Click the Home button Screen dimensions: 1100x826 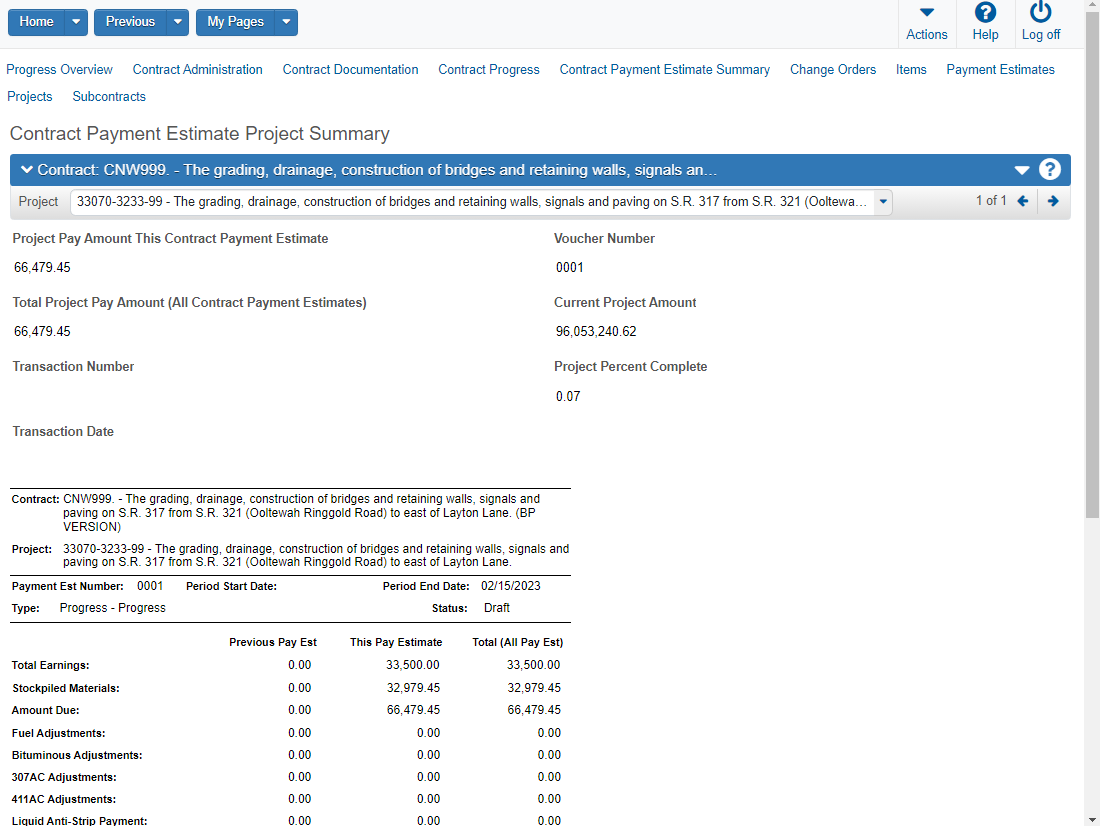pos(36,22)
